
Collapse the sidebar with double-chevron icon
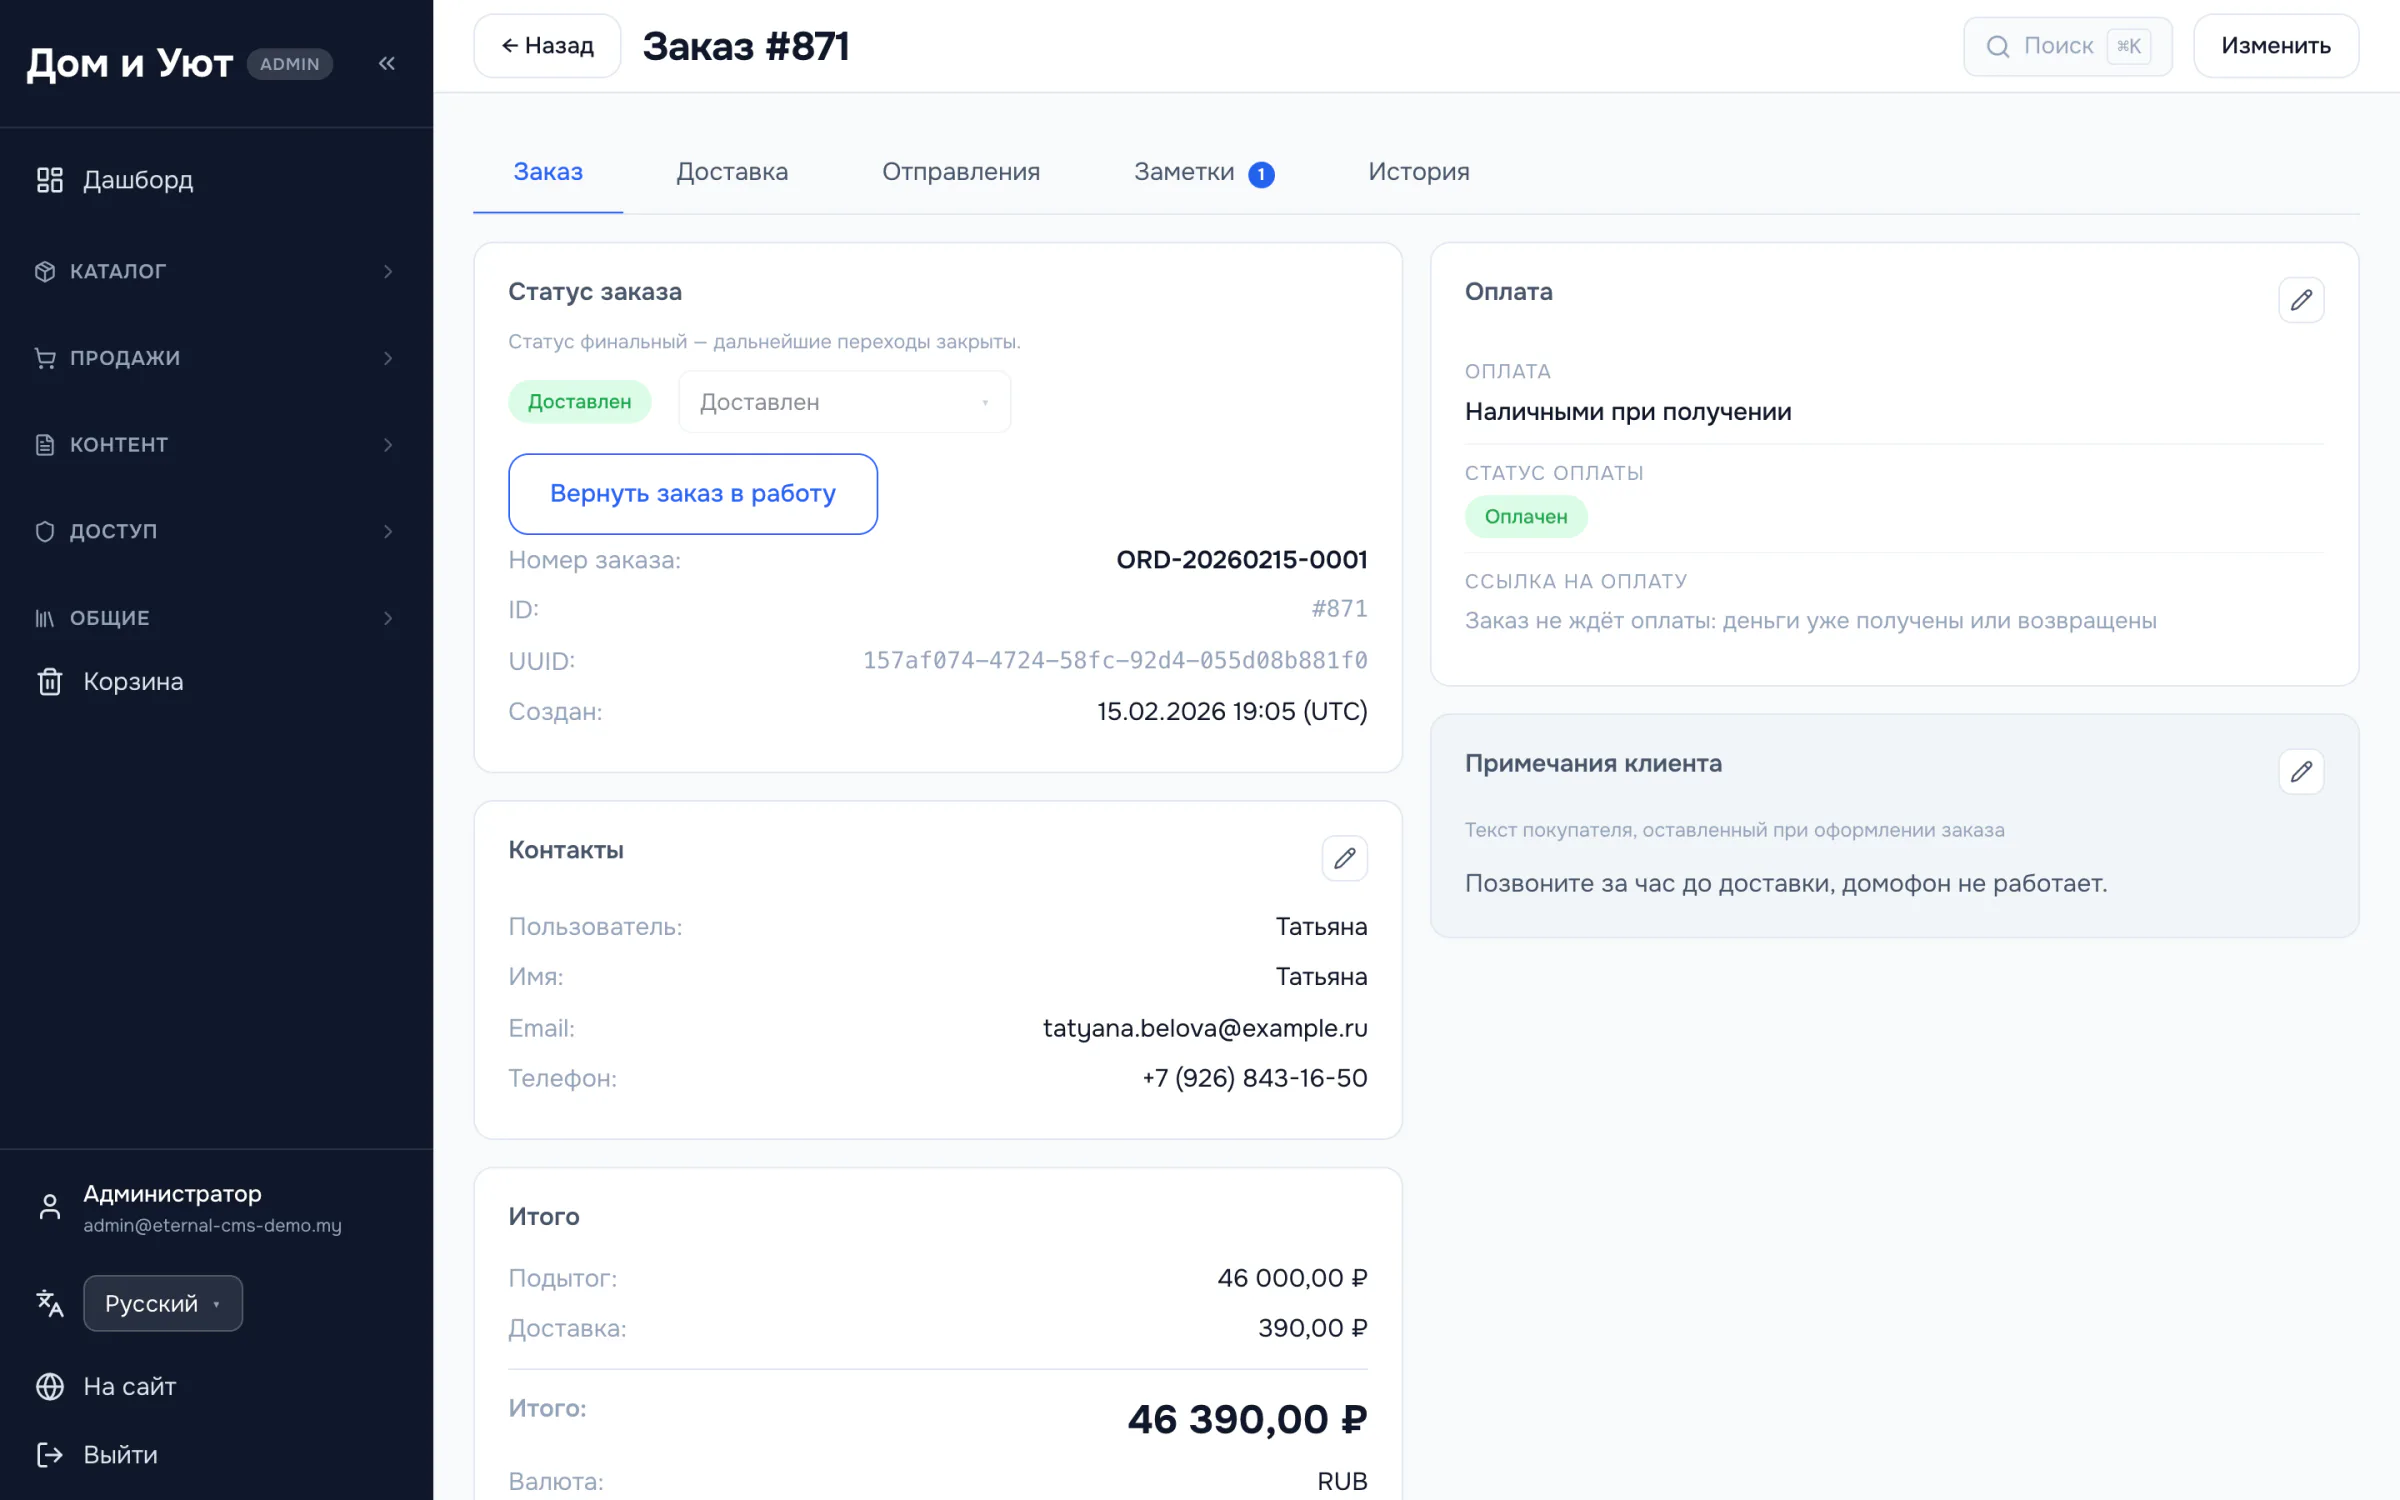coord(387,63)
